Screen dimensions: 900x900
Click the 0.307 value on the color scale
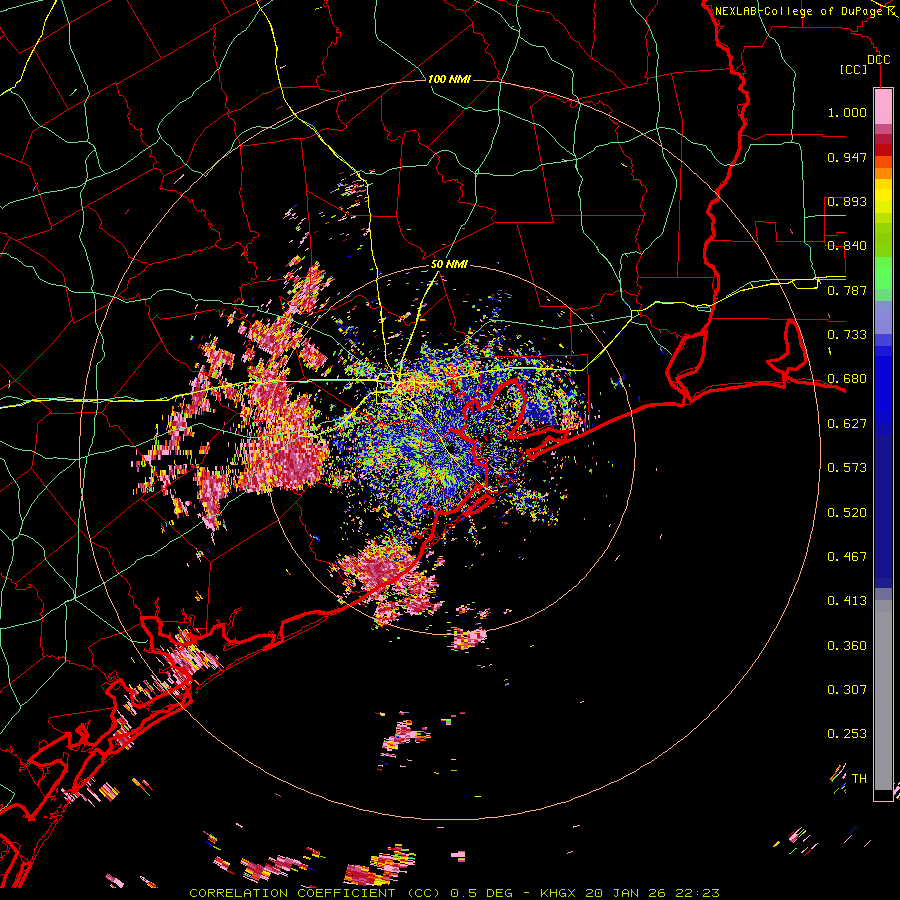(x=847, y=690)
